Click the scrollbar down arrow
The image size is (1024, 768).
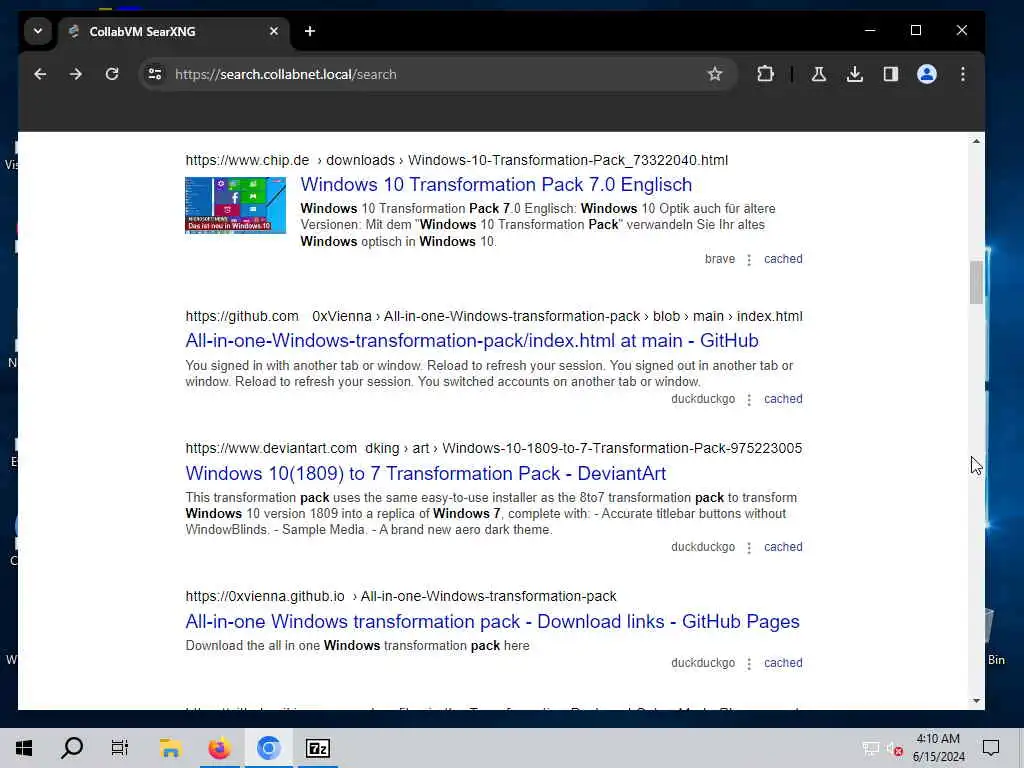click(976, 701)
